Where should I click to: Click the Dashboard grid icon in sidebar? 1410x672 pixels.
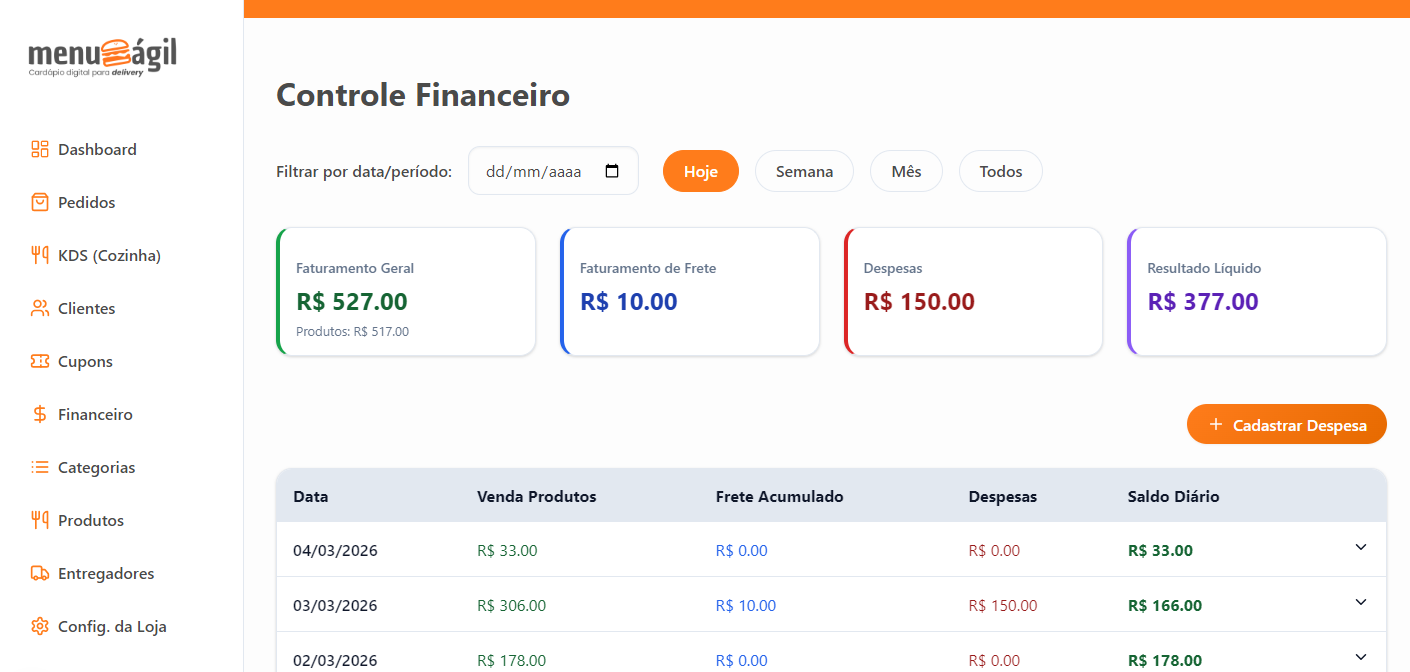pyautogui.click(x=40, y=150)
